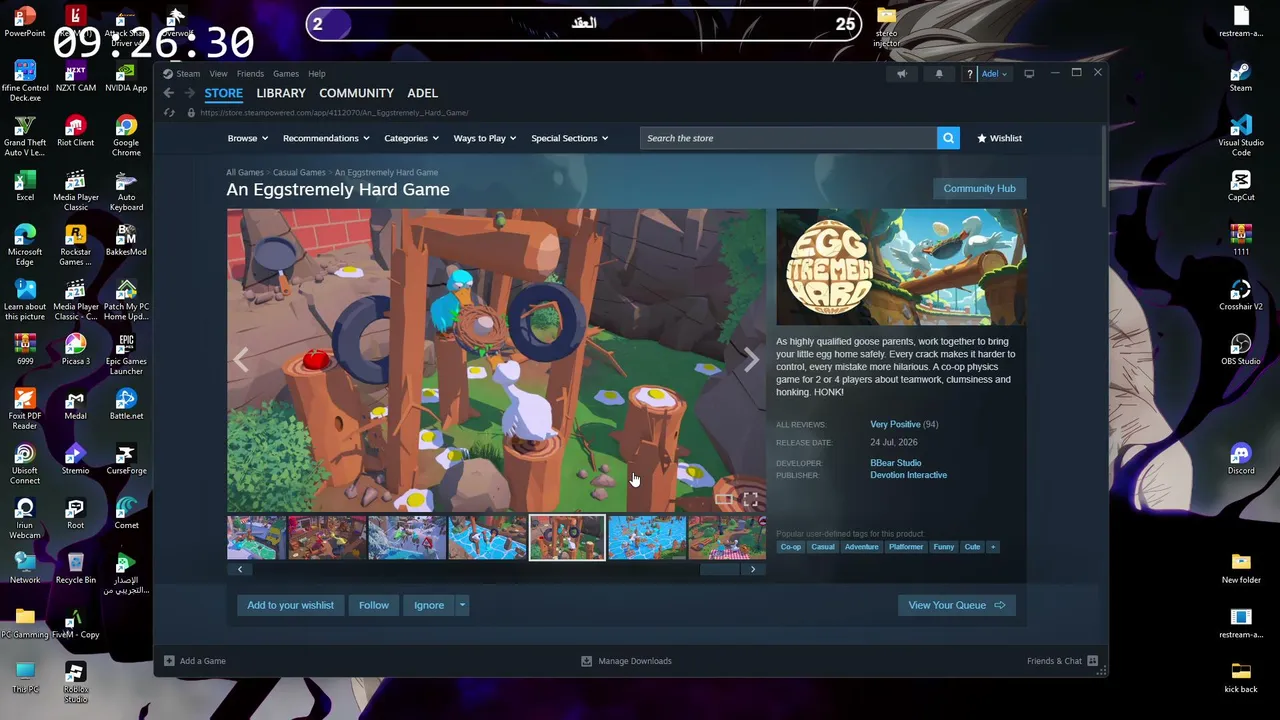The width and height of the screenshot is (1280, 720).
Task: Select the first screenshot thumbnail
Action: [256, 538]
